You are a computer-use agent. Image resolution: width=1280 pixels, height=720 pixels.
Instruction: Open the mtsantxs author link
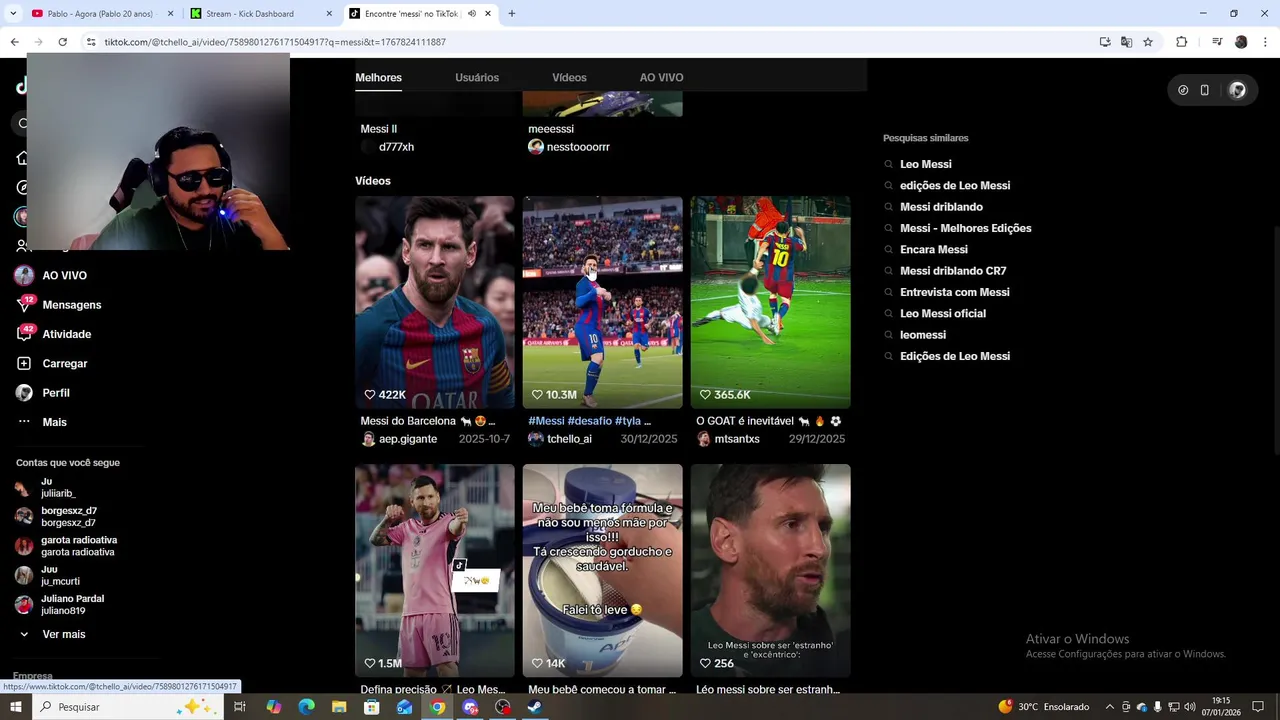[x=737, y=439]
